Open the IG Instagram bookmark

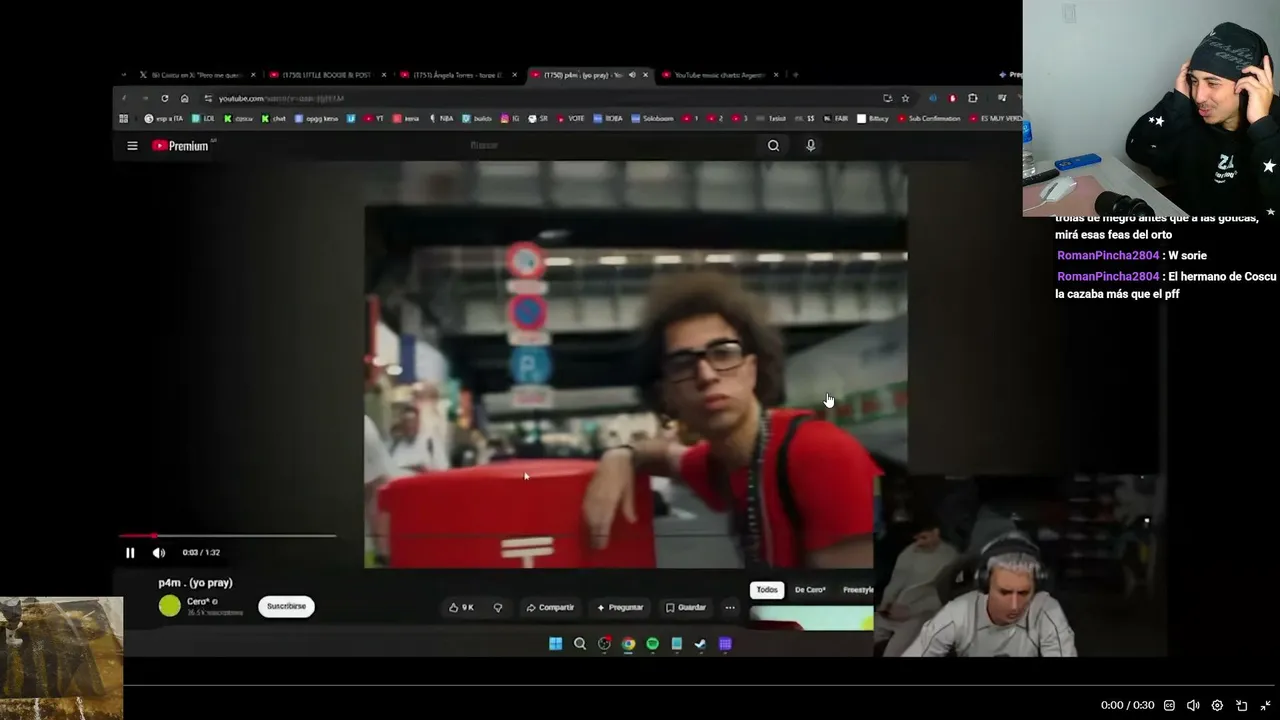[510, 118]
